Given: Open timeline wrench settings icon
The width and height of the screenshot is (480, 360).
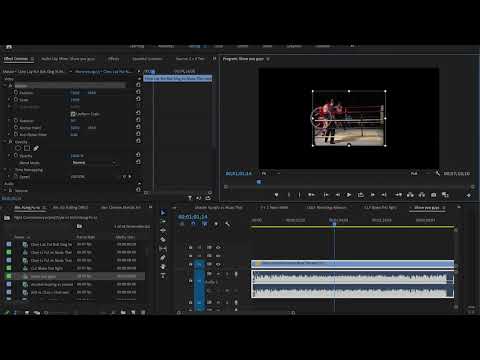Looking at the screenshot, I should coord(228,224).
